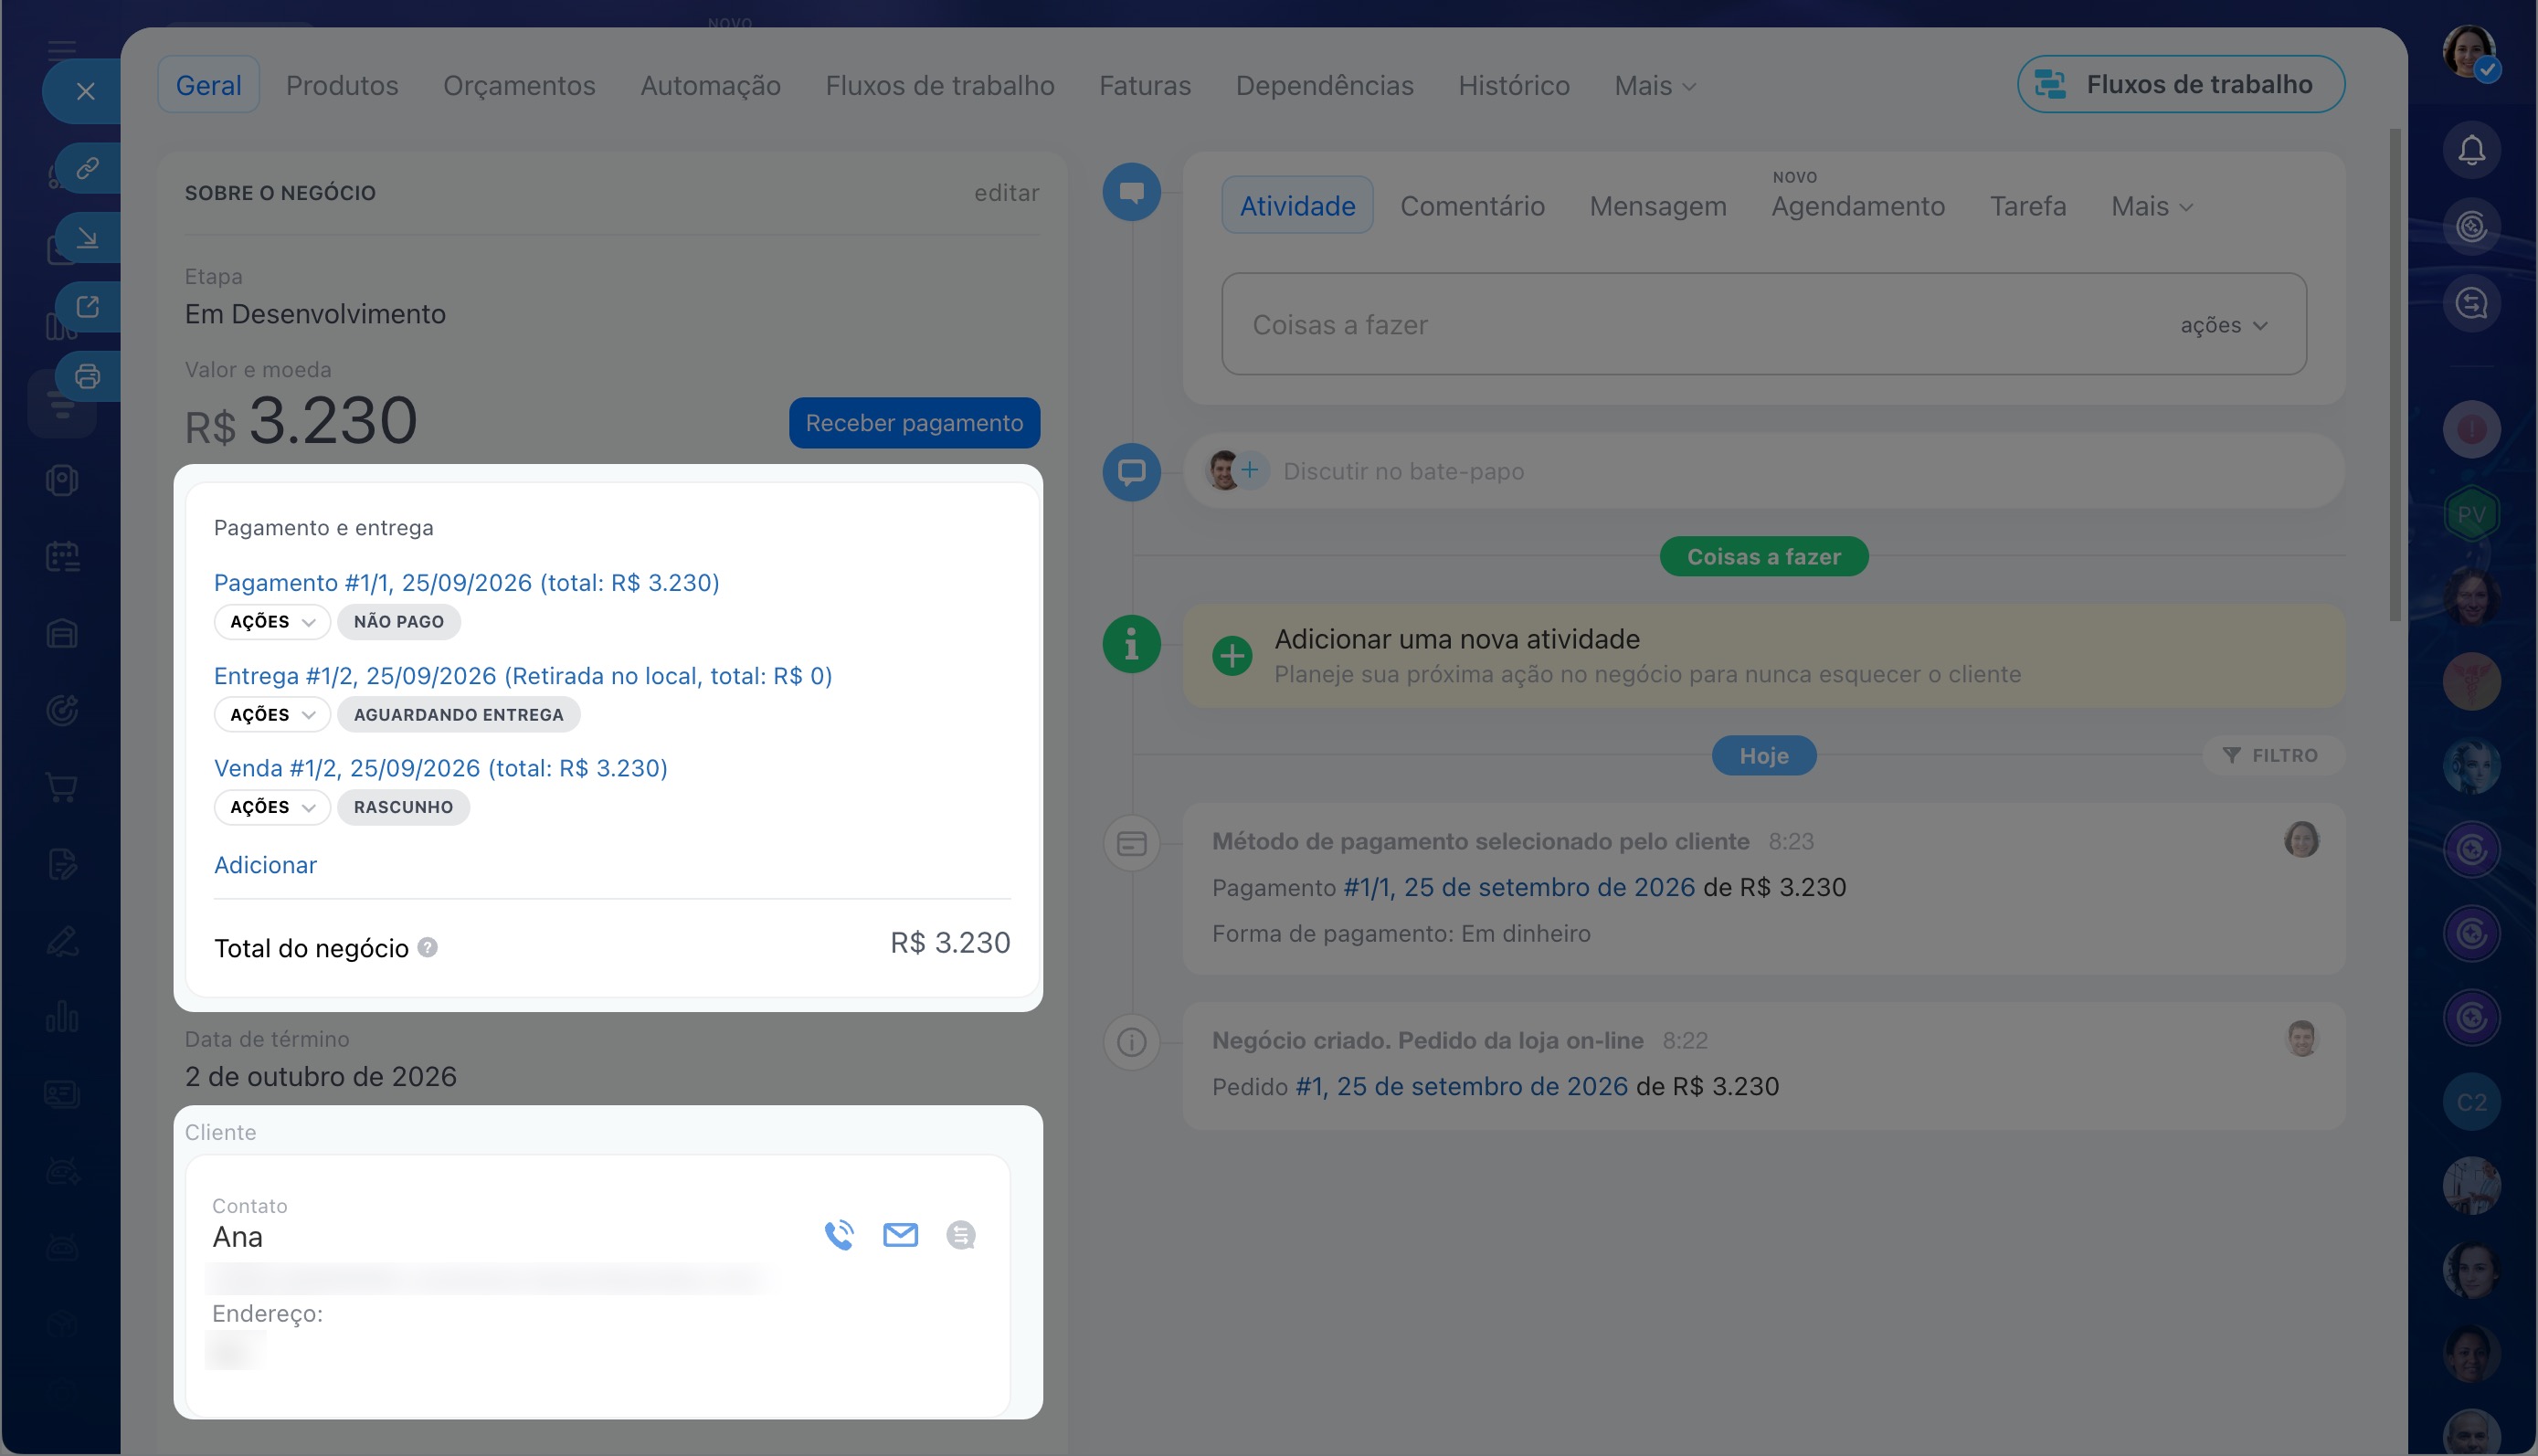Open the help icon beside Total do negócio

pos(427,947)
